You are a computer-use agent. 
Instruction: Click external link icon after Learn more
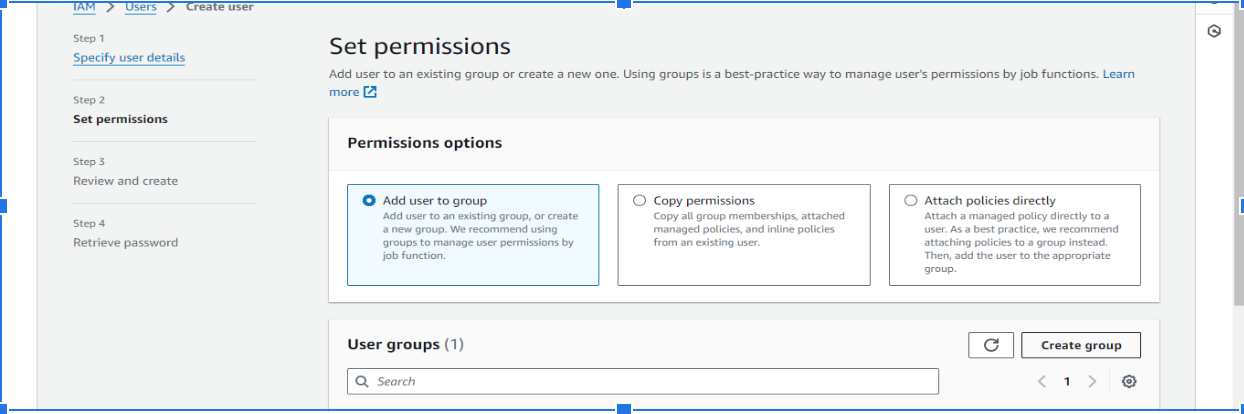370,92
